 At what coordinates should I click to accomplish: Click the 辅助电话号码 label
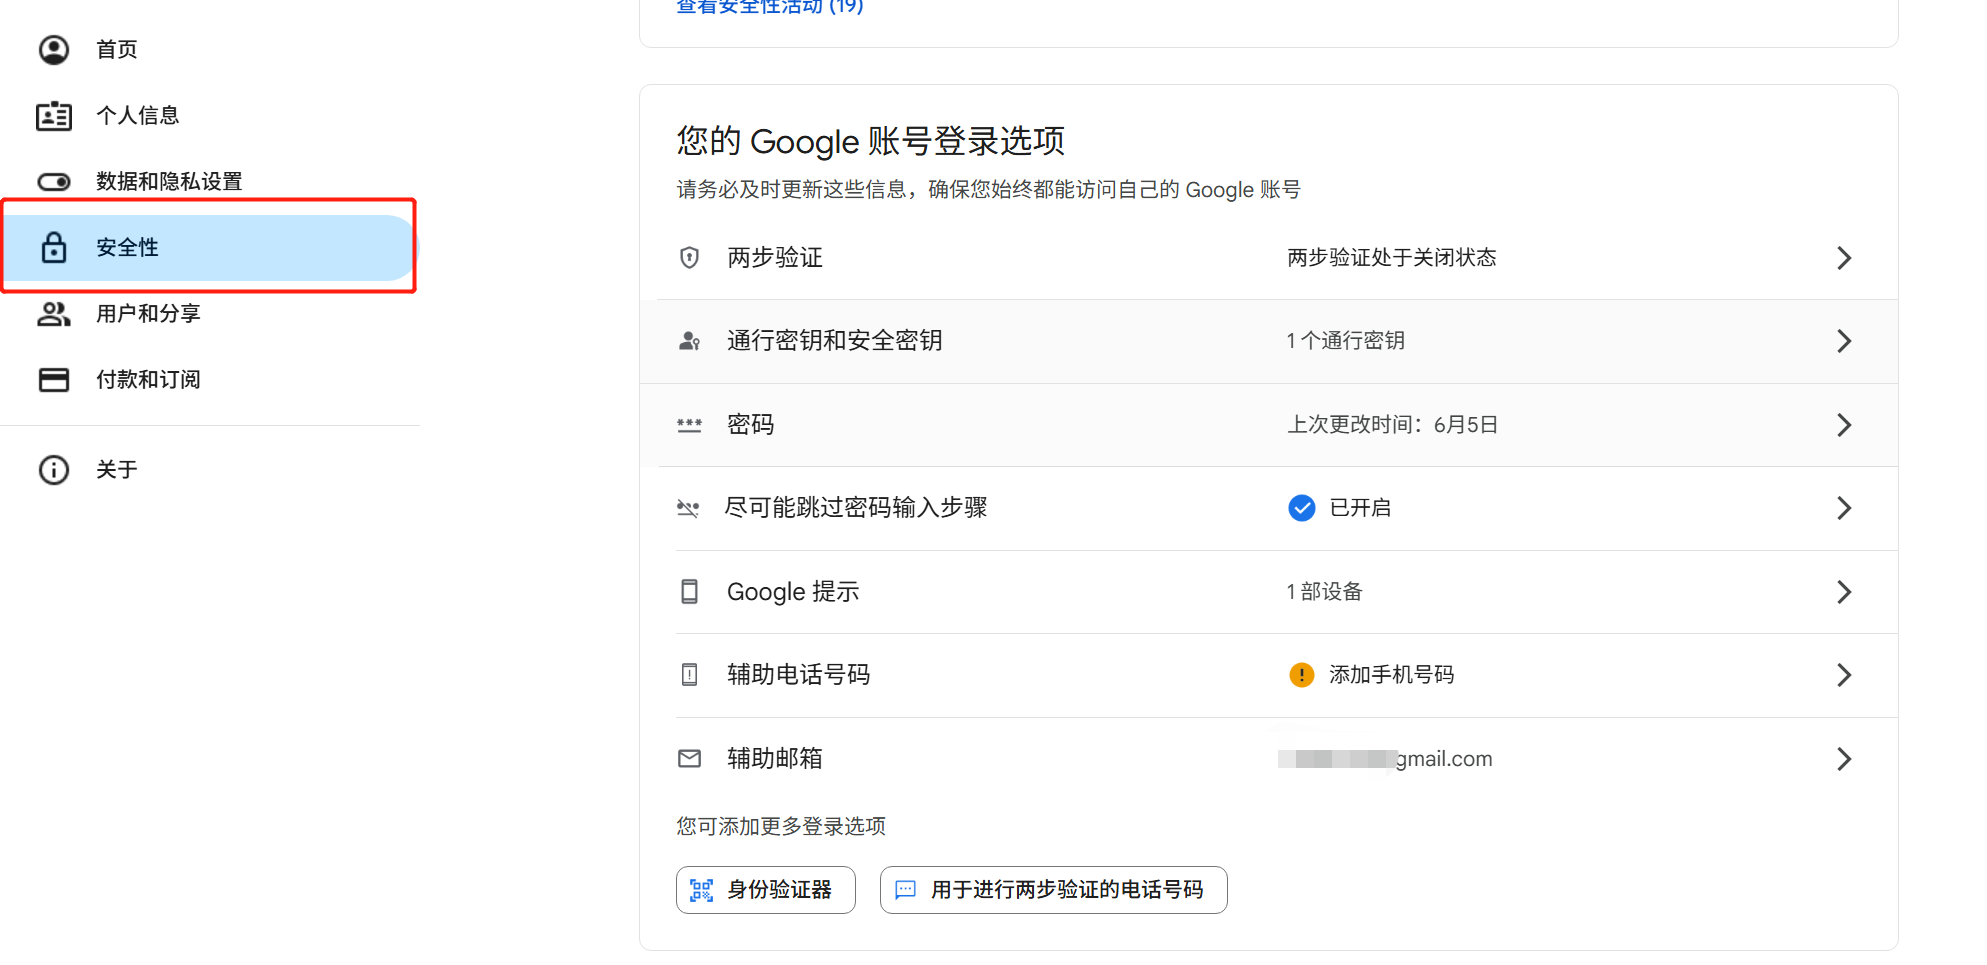[799, 675]
